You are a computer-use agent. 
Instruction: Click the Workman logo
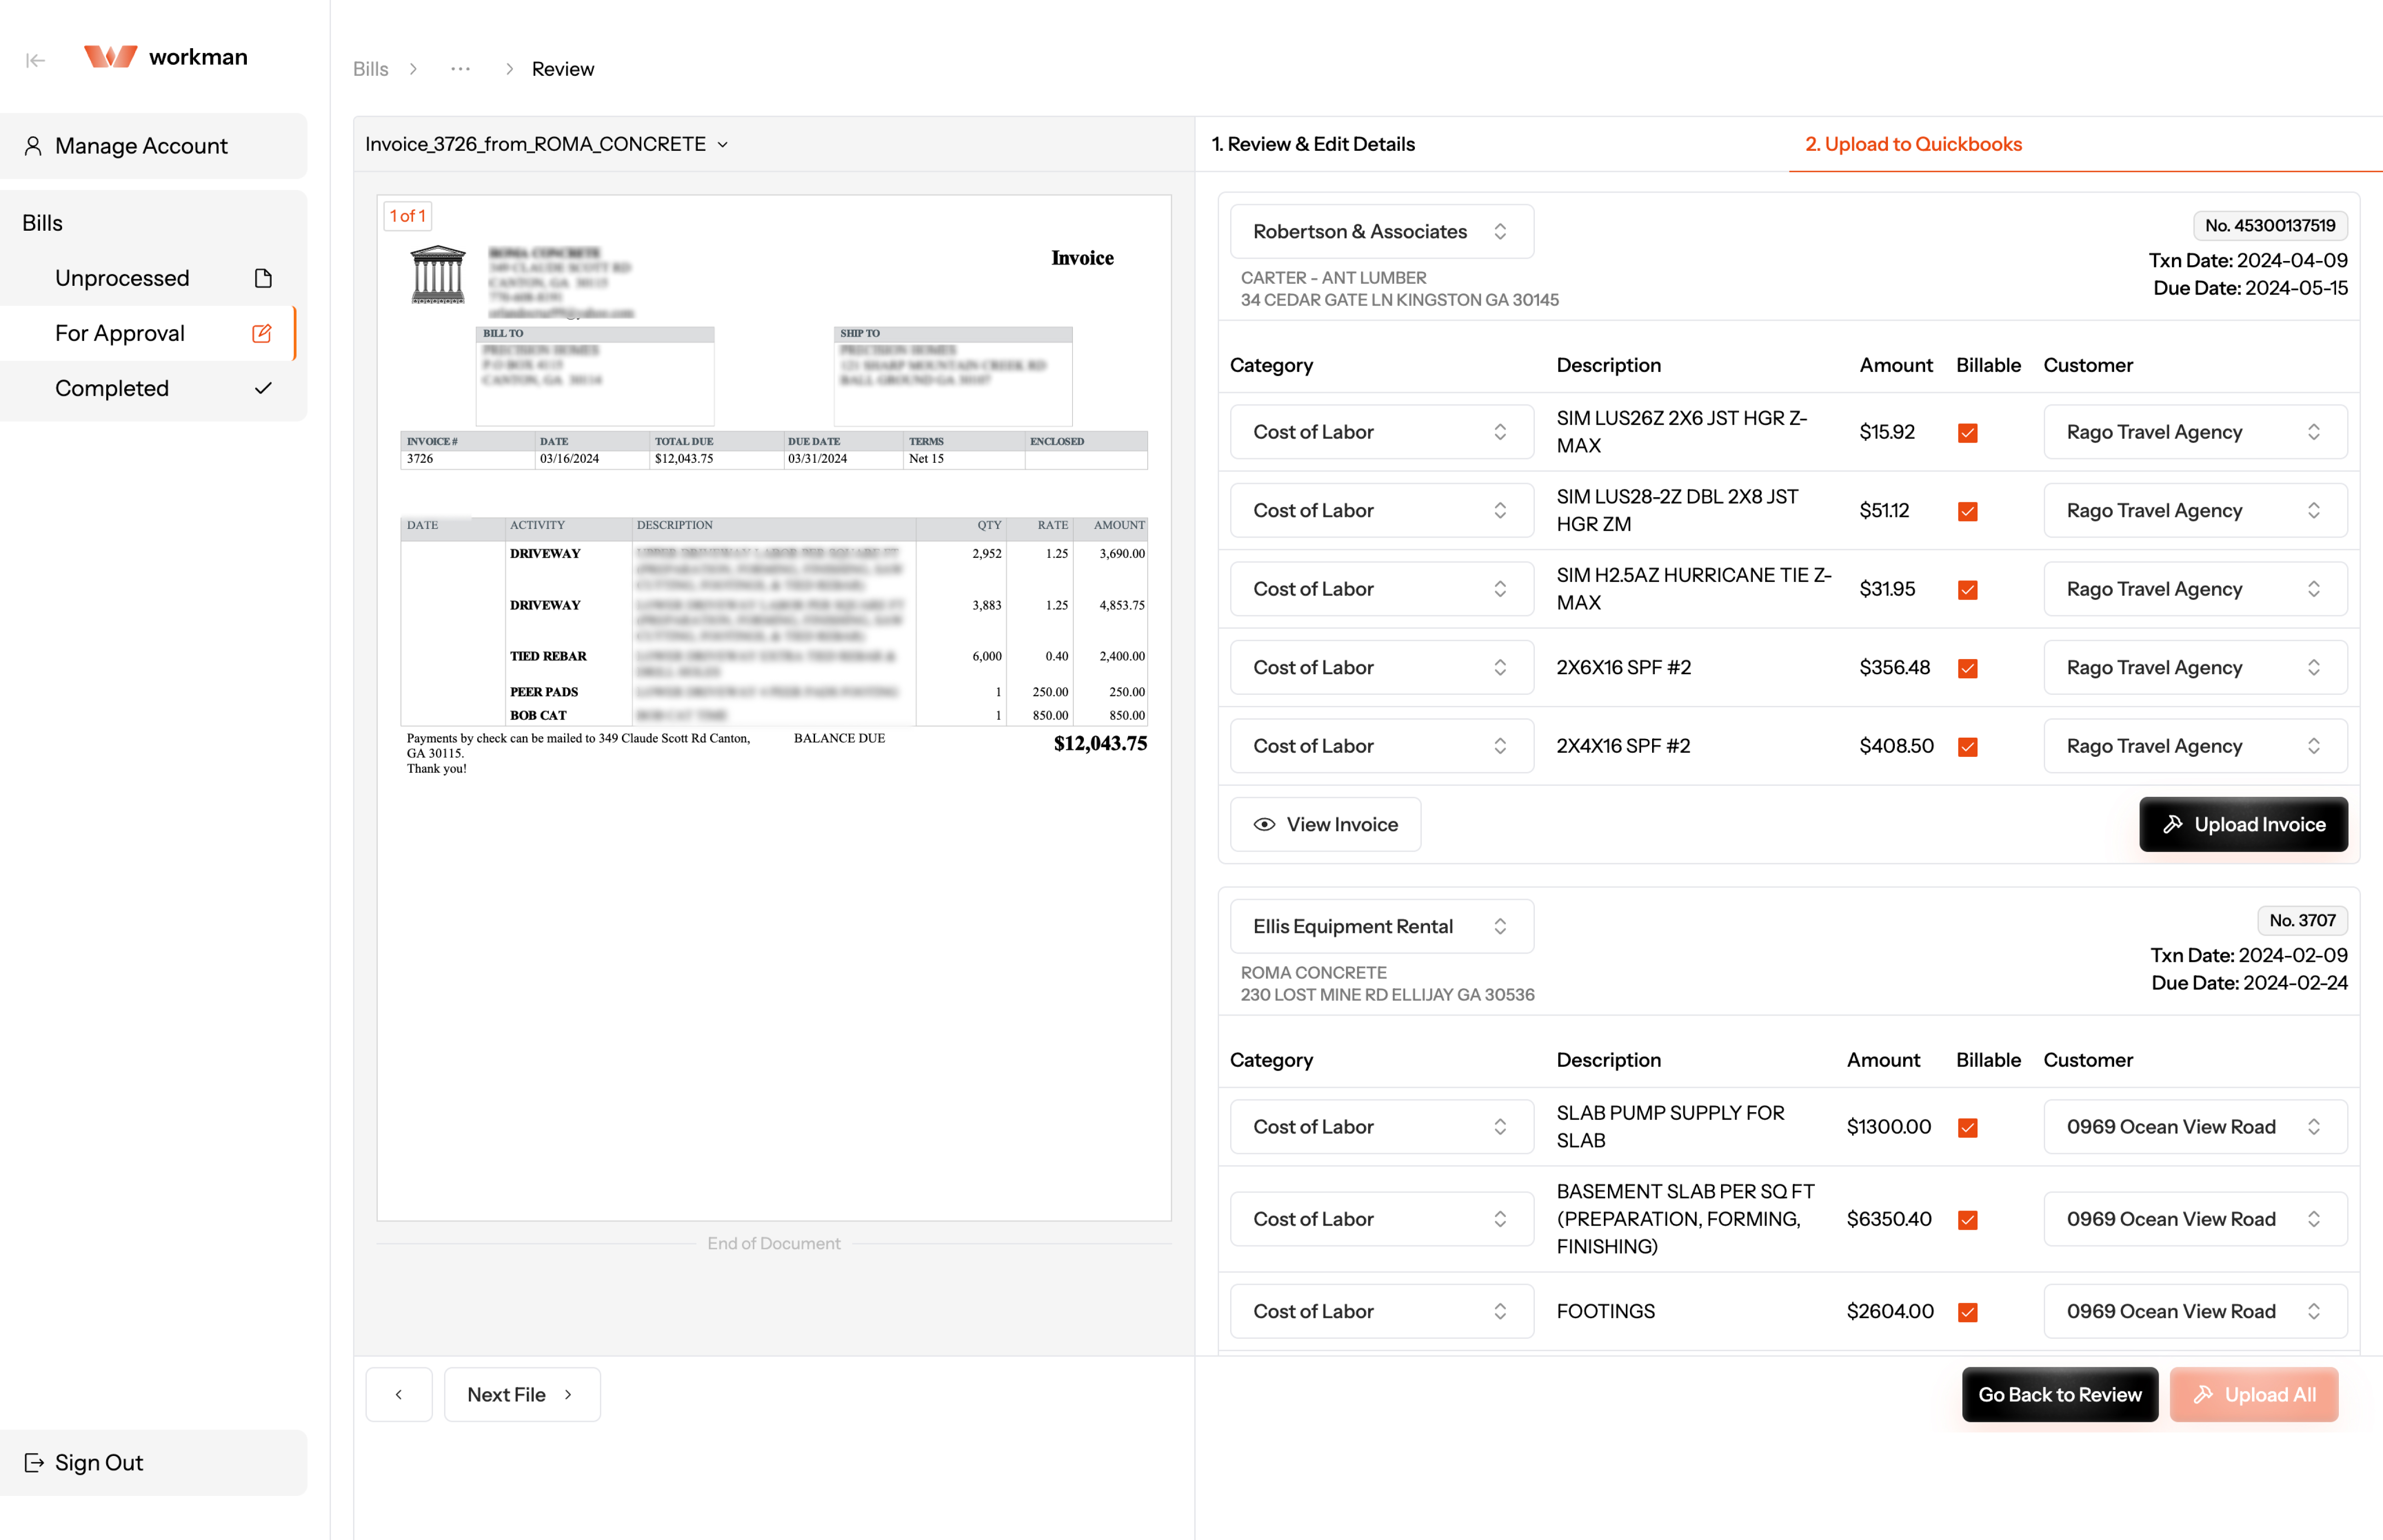click(166, 57)
